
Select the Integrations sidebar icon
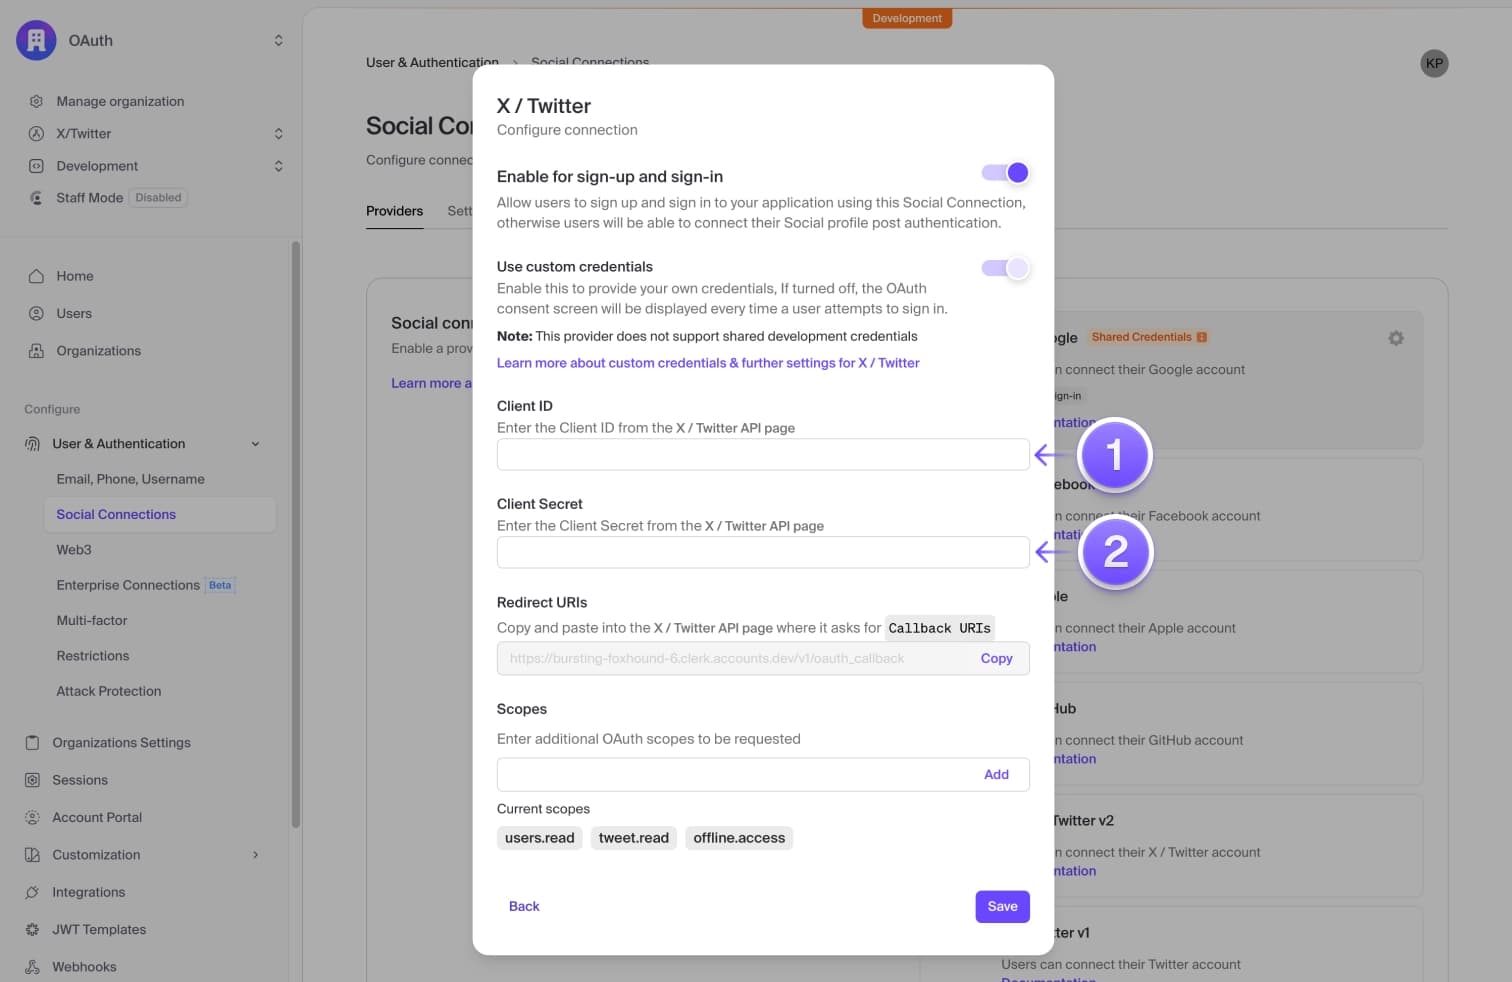point(33,892)
